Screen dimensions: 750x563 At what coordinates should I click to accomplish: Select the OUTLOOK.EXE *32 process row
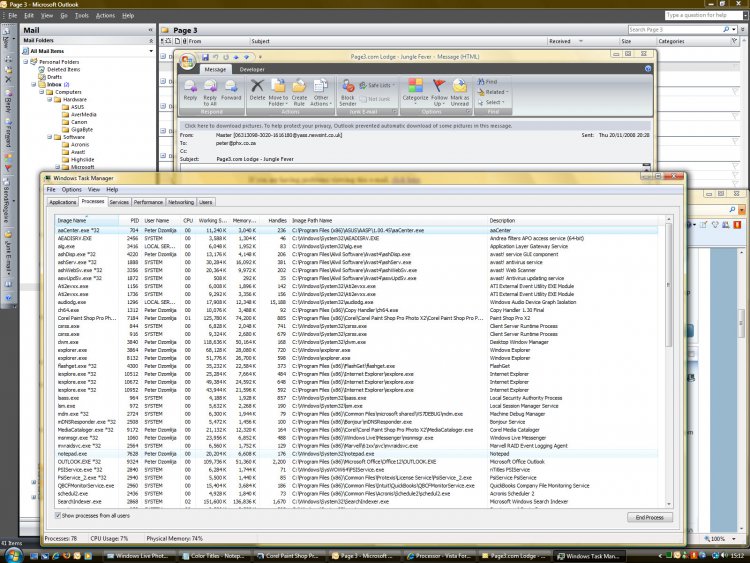pos(356,462)
